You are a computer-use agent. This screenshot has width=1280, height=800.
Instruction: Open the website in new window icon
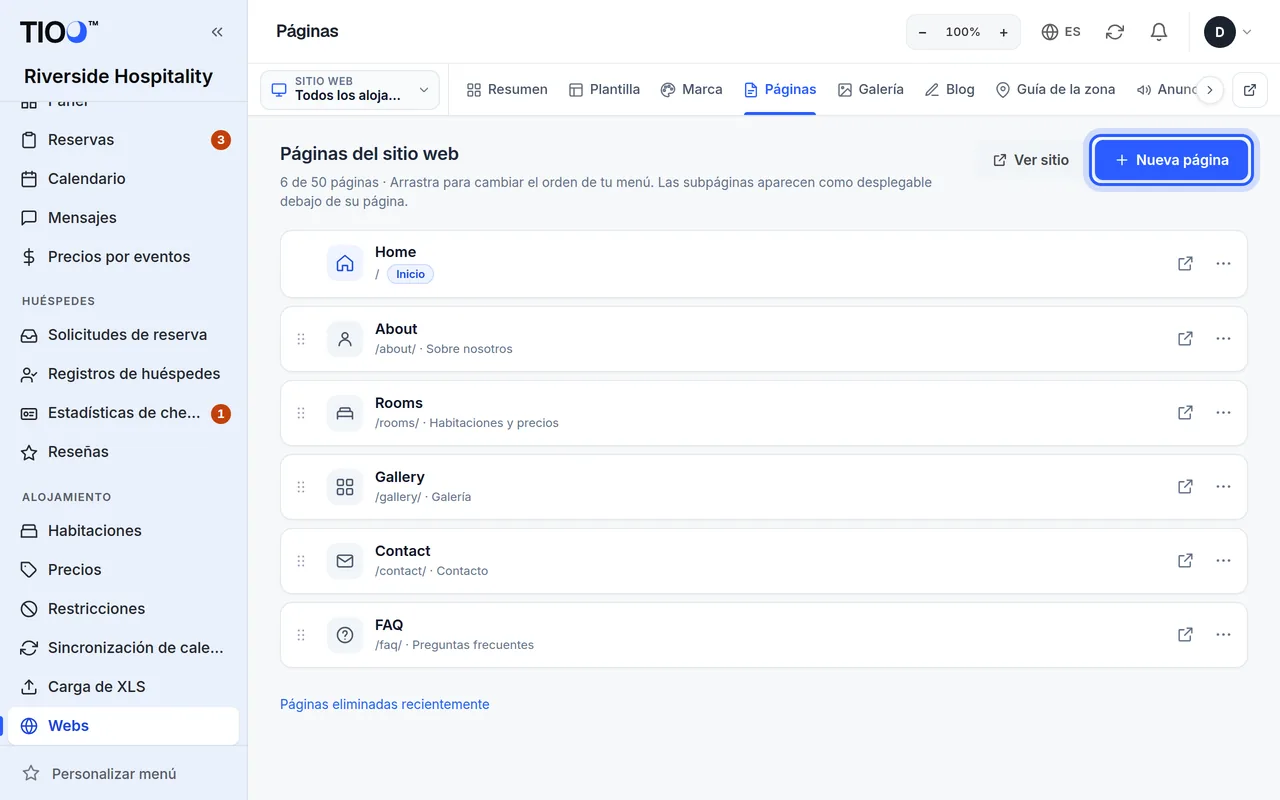pyautogui.click(x=1250, y=90)
